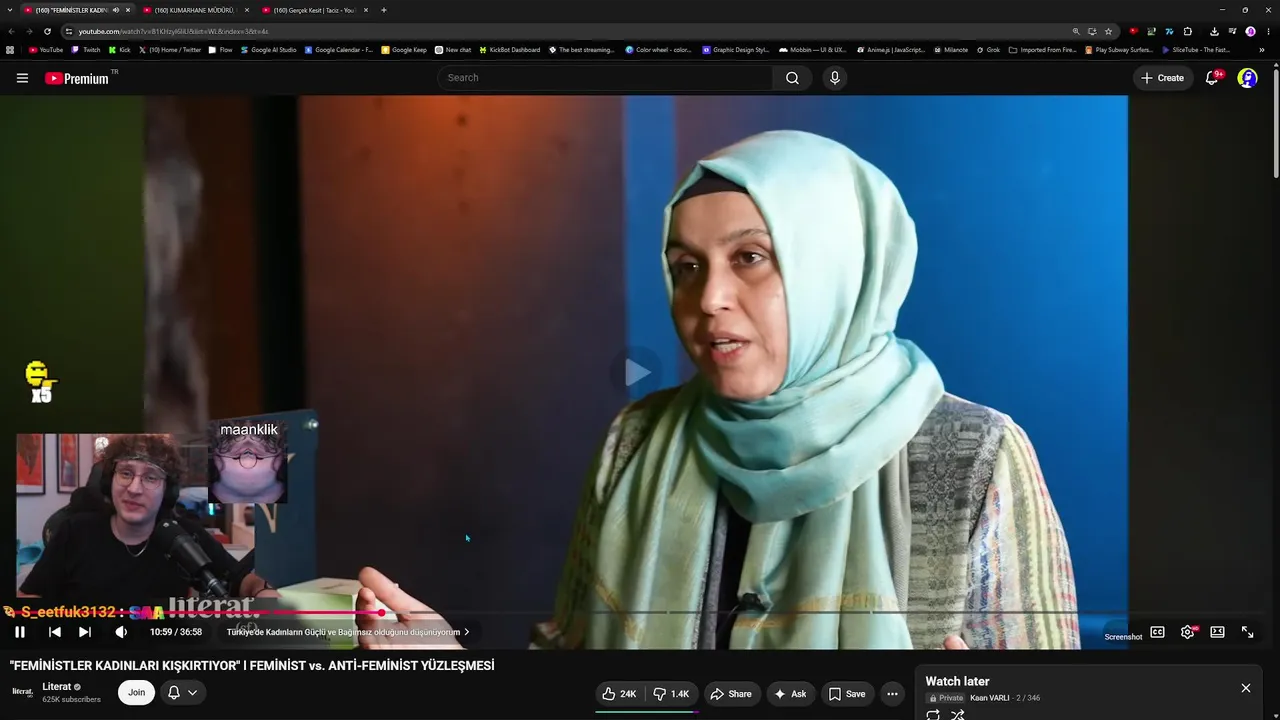This screenshot has height=720, width=1280.
Task: Open the Ask AI assistant button
Action: (x=790, y=694)
